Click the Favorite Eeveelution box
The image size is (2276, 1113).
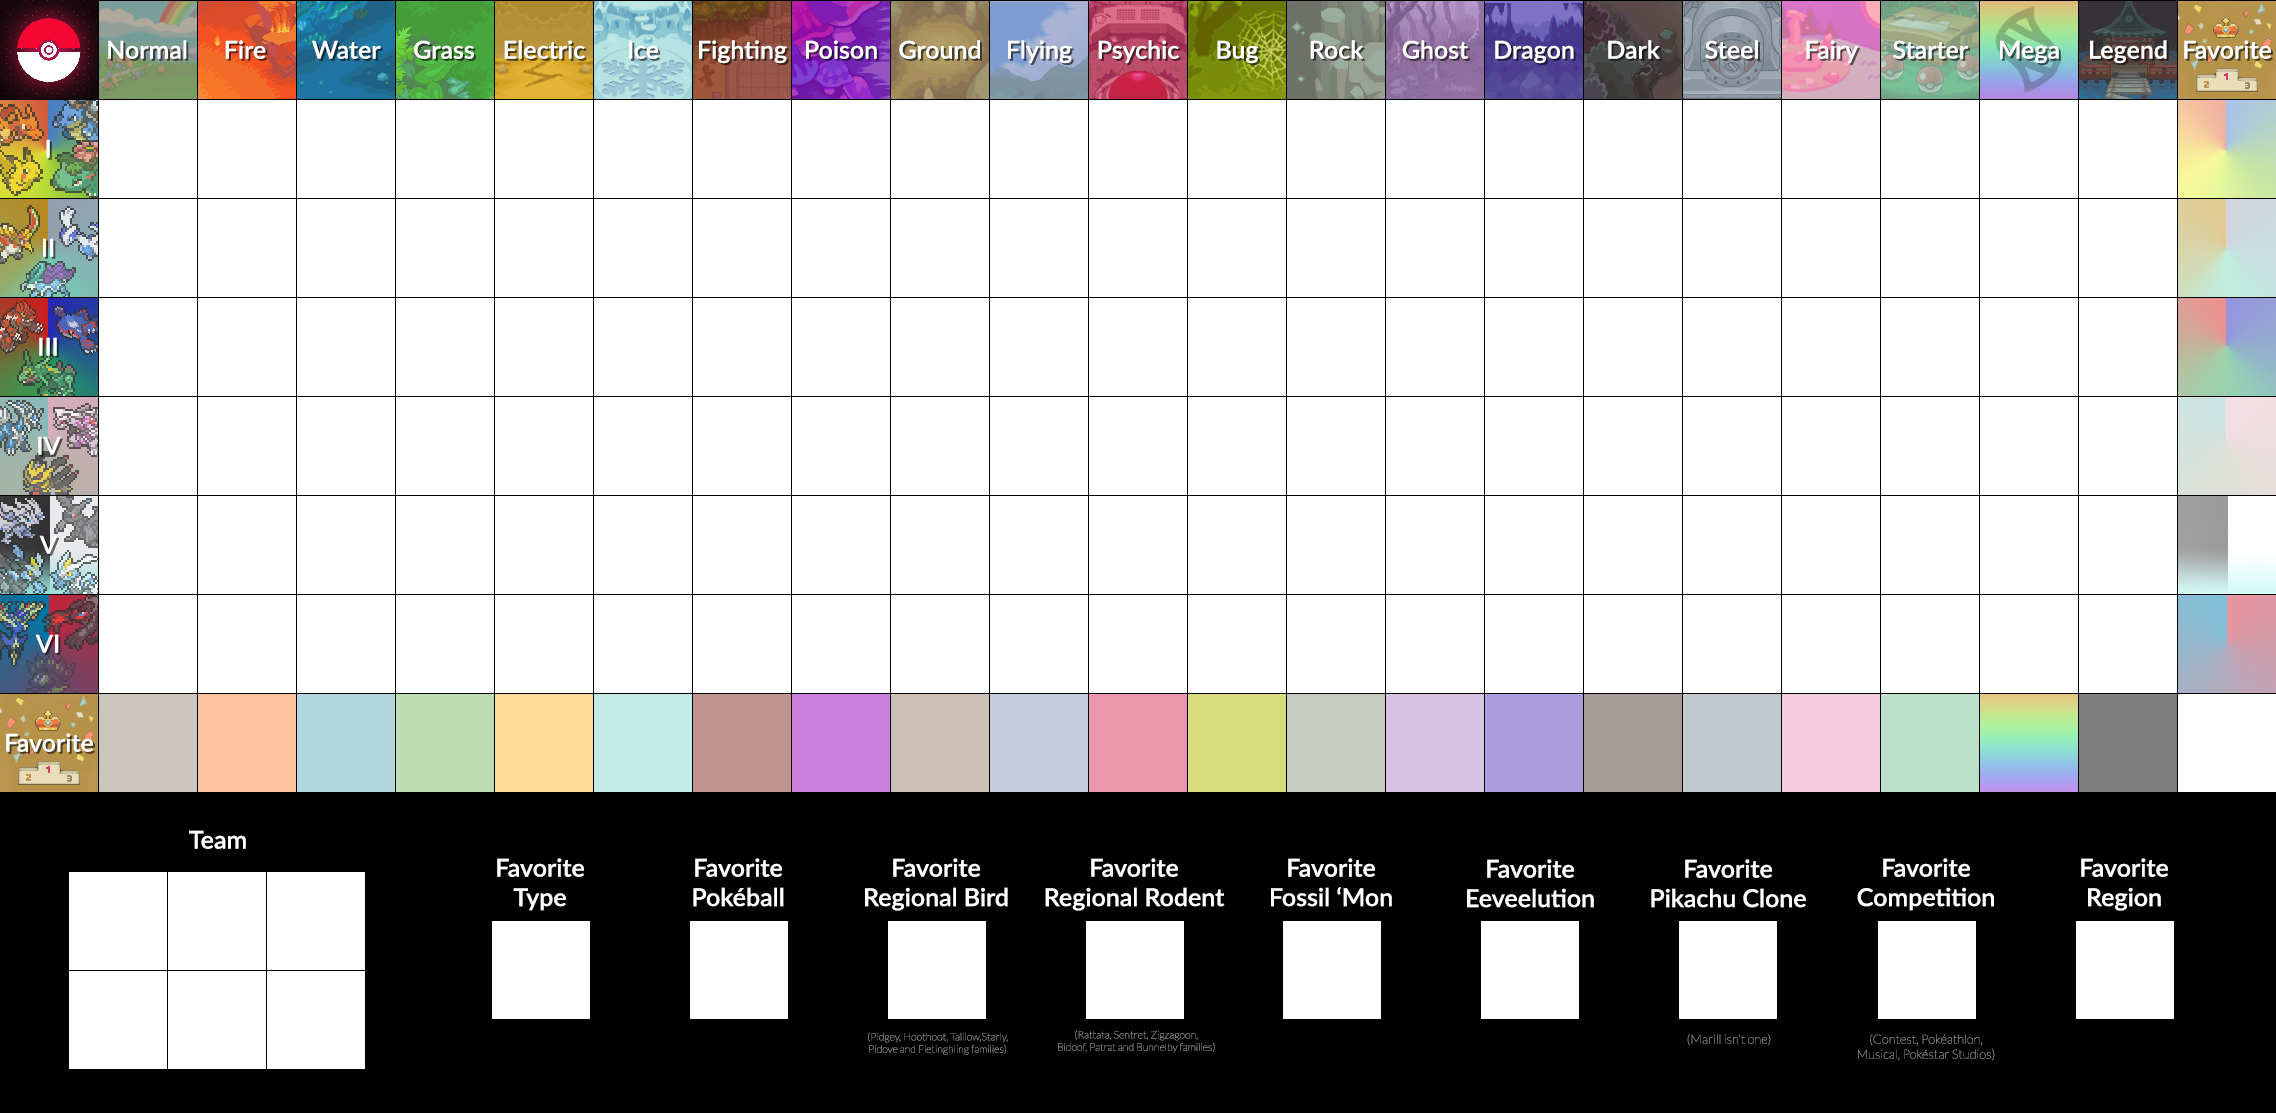1530,970
